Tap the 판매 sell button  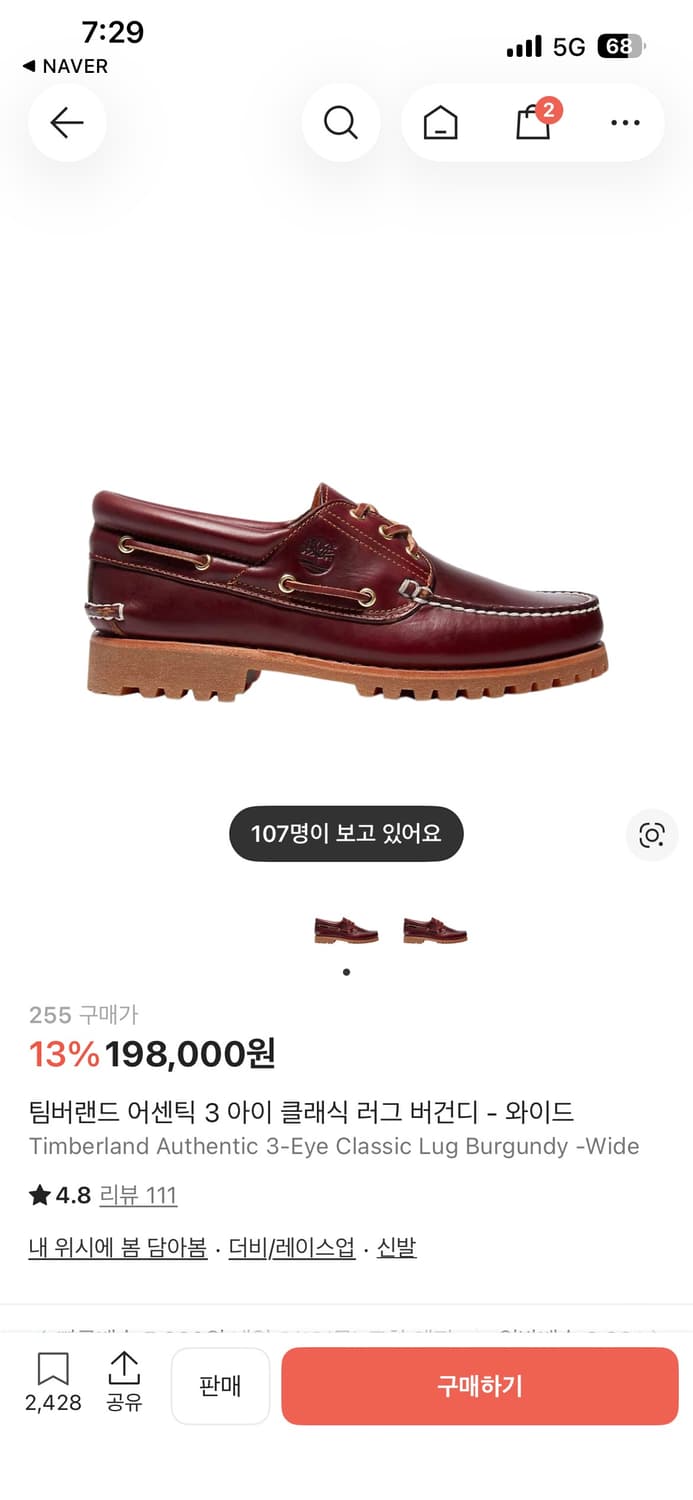[x=220, y=1386]
